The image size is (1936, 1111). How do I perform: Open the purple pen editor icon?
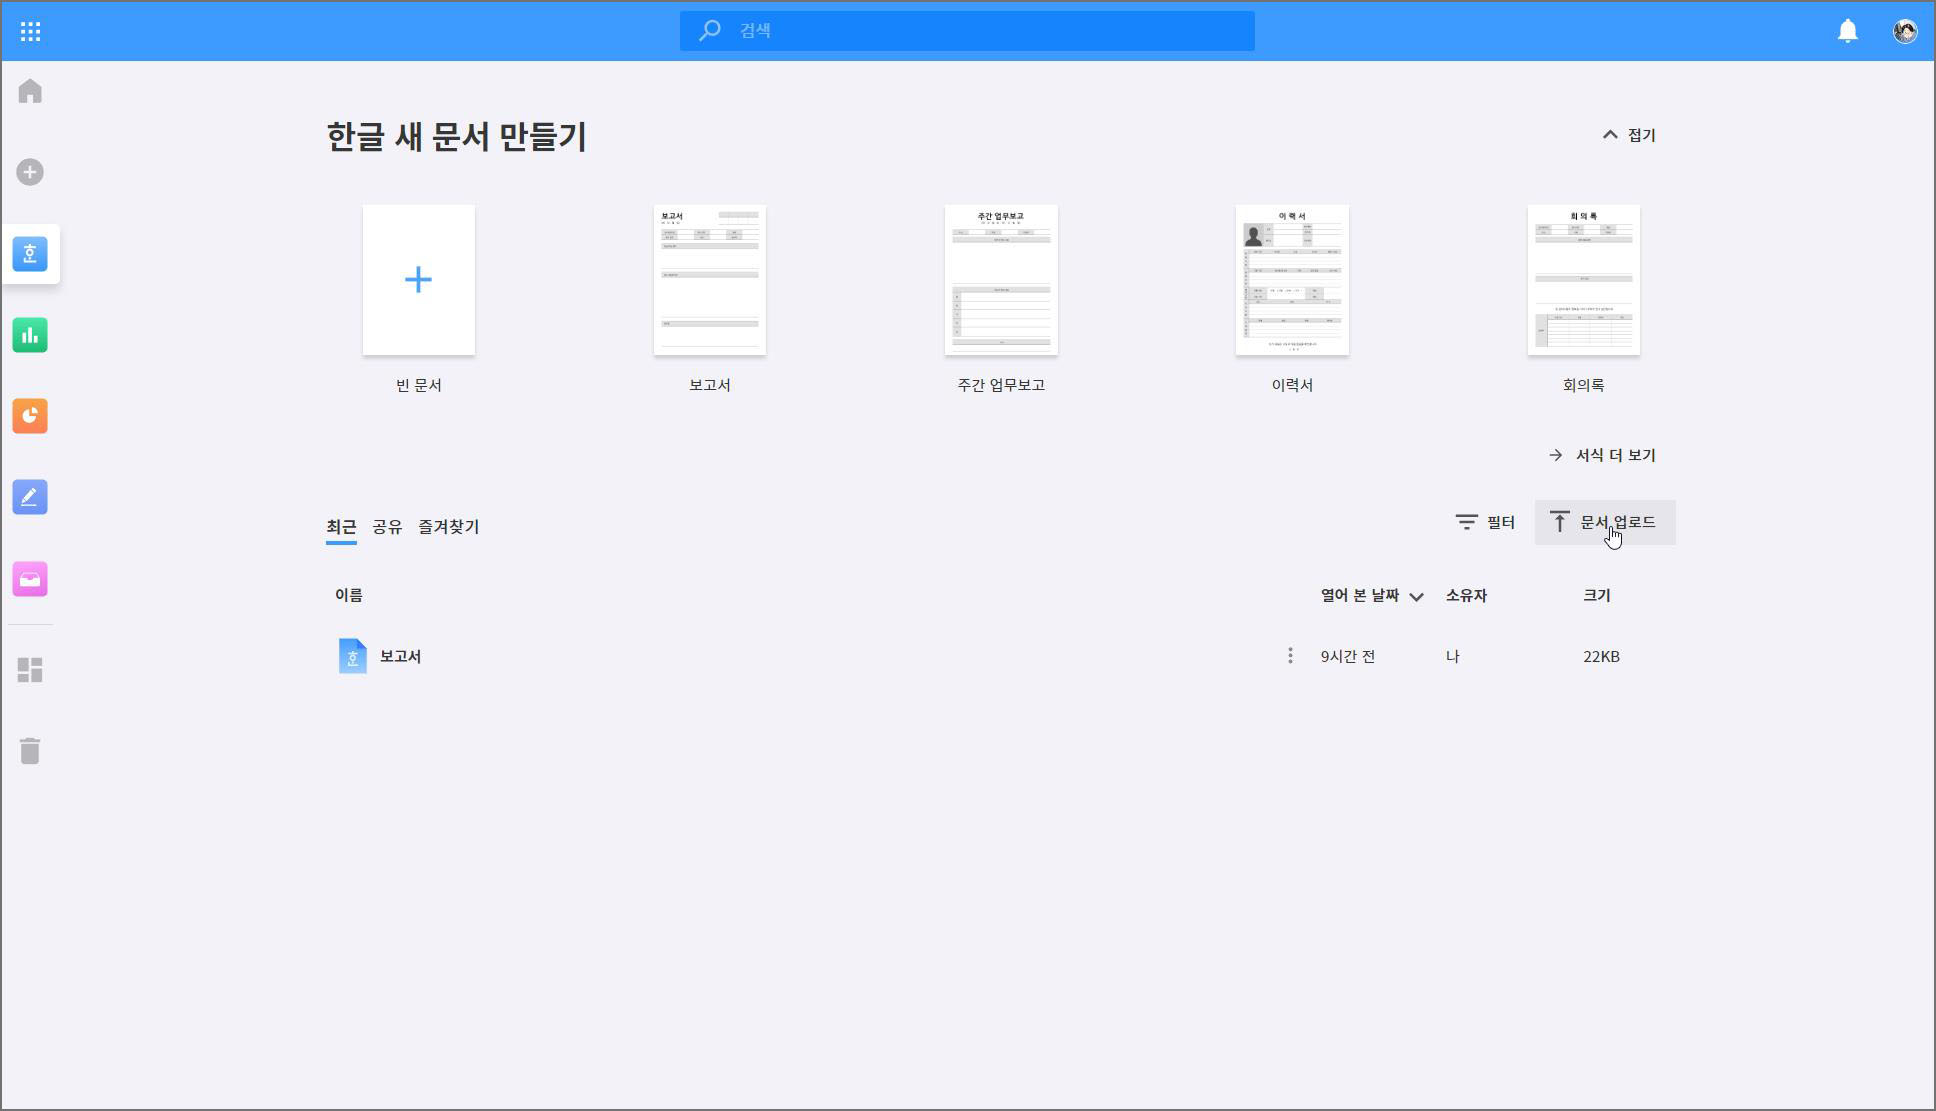pyautogui.click(x=30, y=497)
